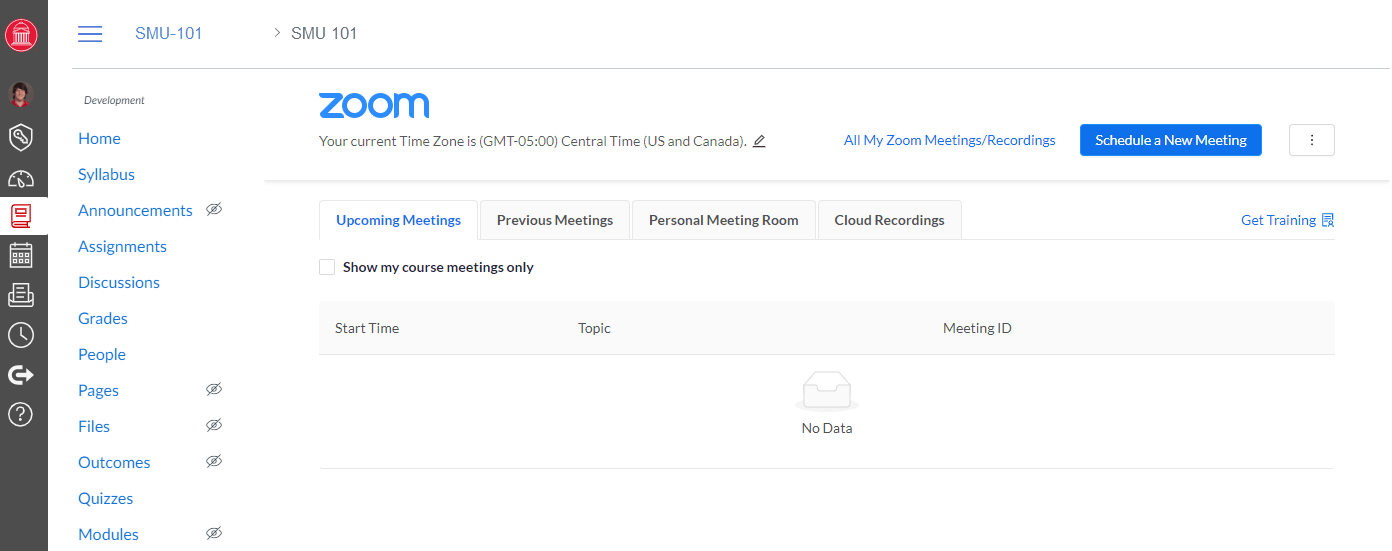The image size is (1392, 551).
Task: Open the History clock icon
Action: [x=21, y=335]
